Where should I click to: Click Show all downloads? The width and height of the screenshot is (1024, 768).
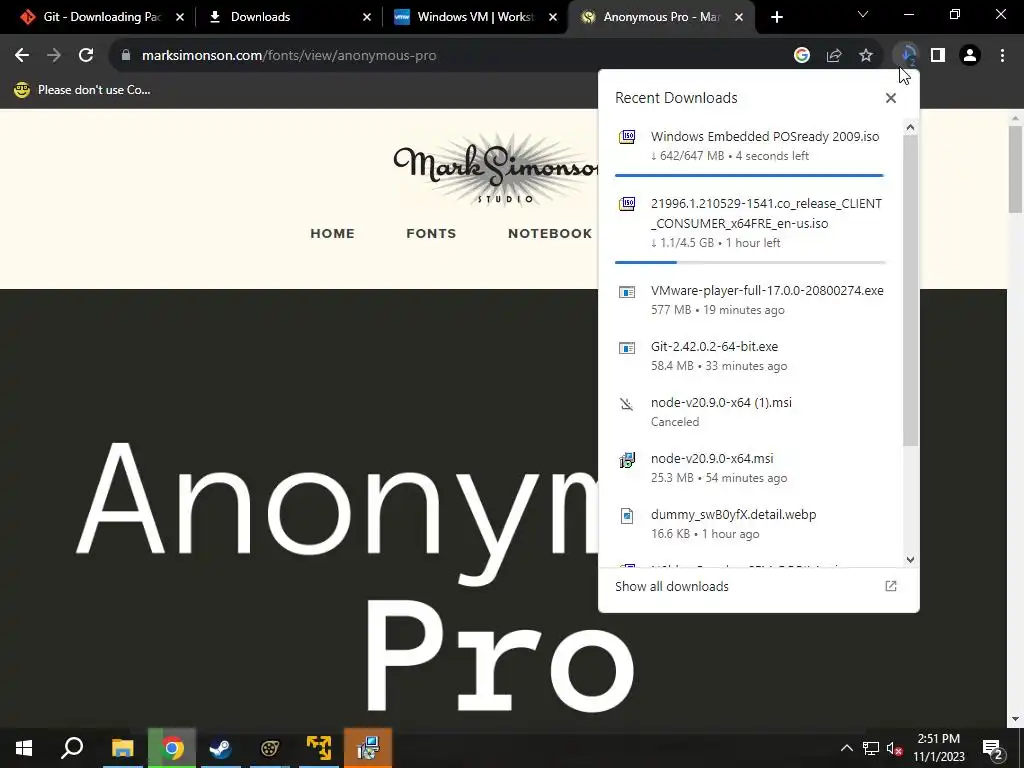(671, 586)
